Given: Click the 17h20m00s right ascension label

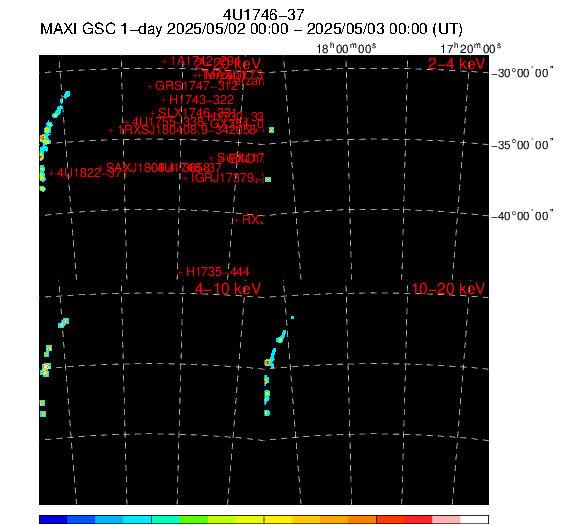Looking at the screenshot, I should [x=470, y=48].
